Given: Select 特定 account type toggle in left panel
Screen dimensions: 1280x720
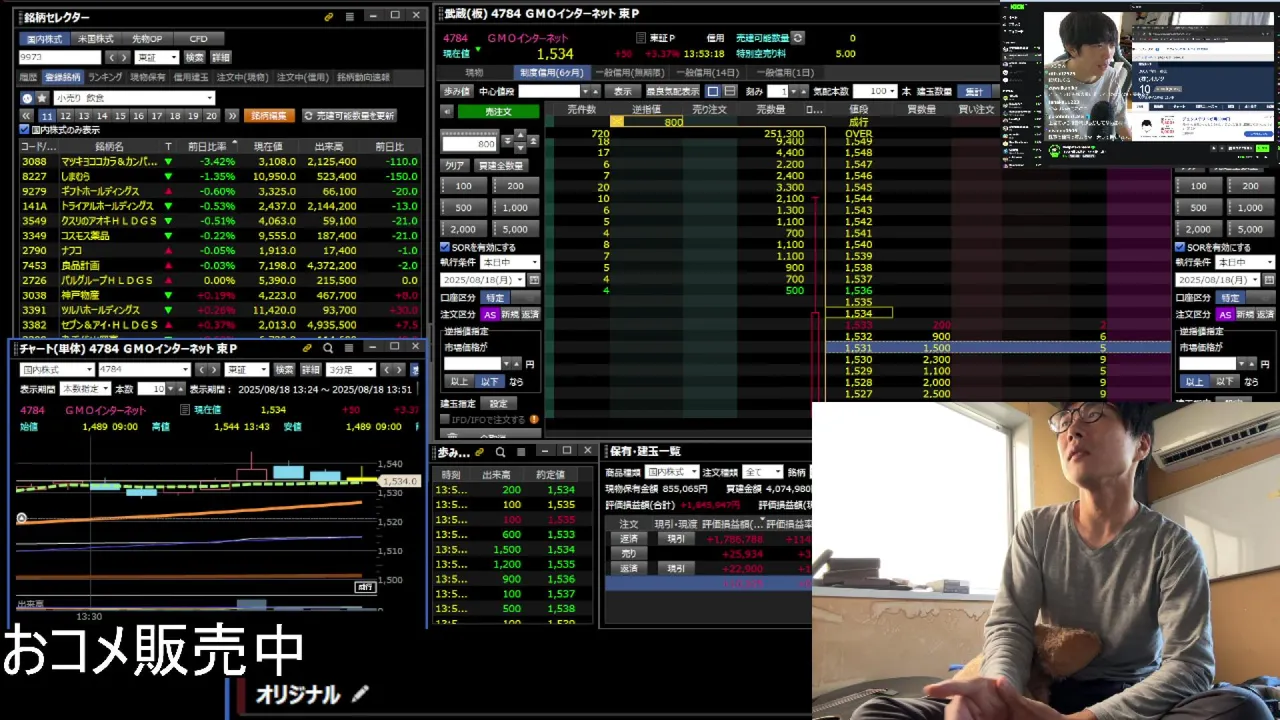Looking at the screenshot, I should point(496,298).
